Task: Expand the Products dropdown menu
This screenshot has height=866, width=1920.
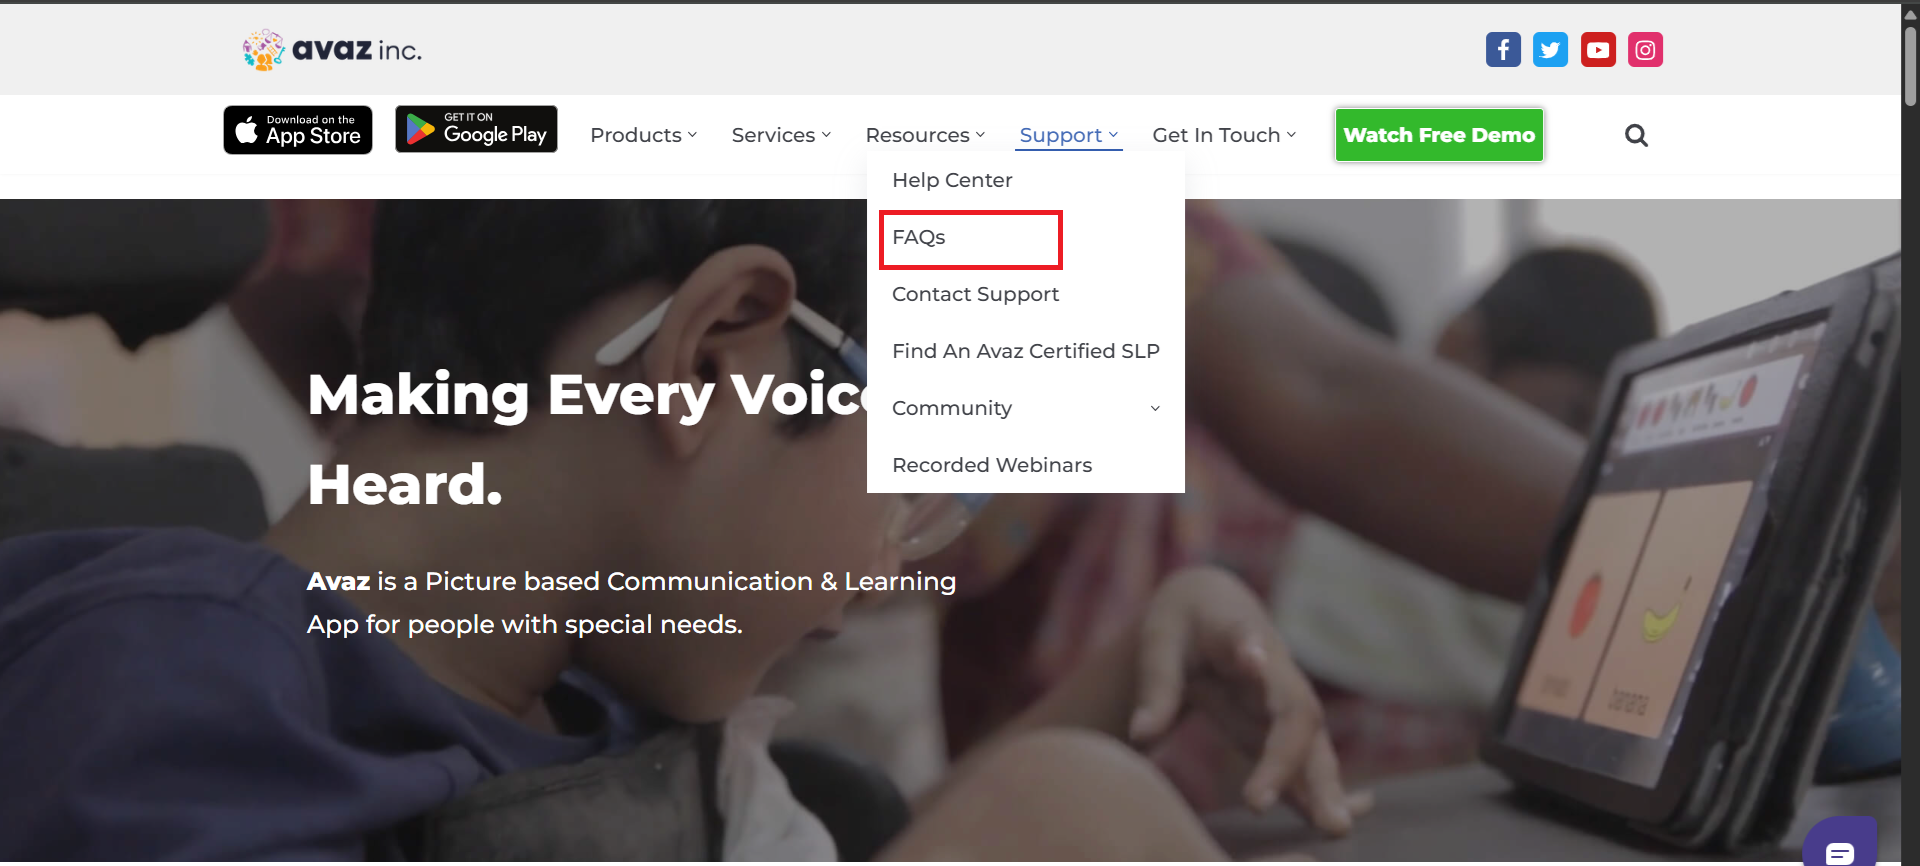Action: pyautogui.click(x=643, y=135)
